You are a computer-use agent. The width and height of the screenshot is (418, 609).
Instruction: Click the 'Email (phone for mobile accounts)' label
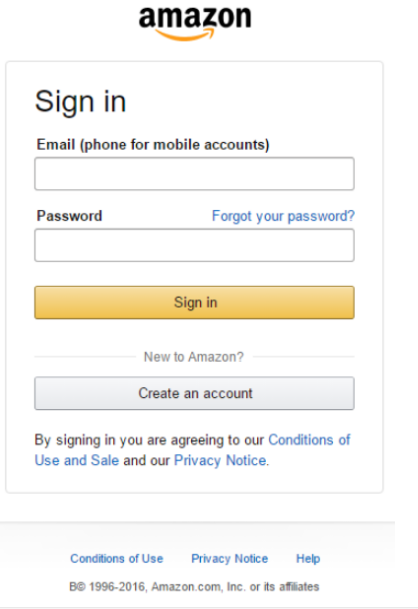[153, 144]
